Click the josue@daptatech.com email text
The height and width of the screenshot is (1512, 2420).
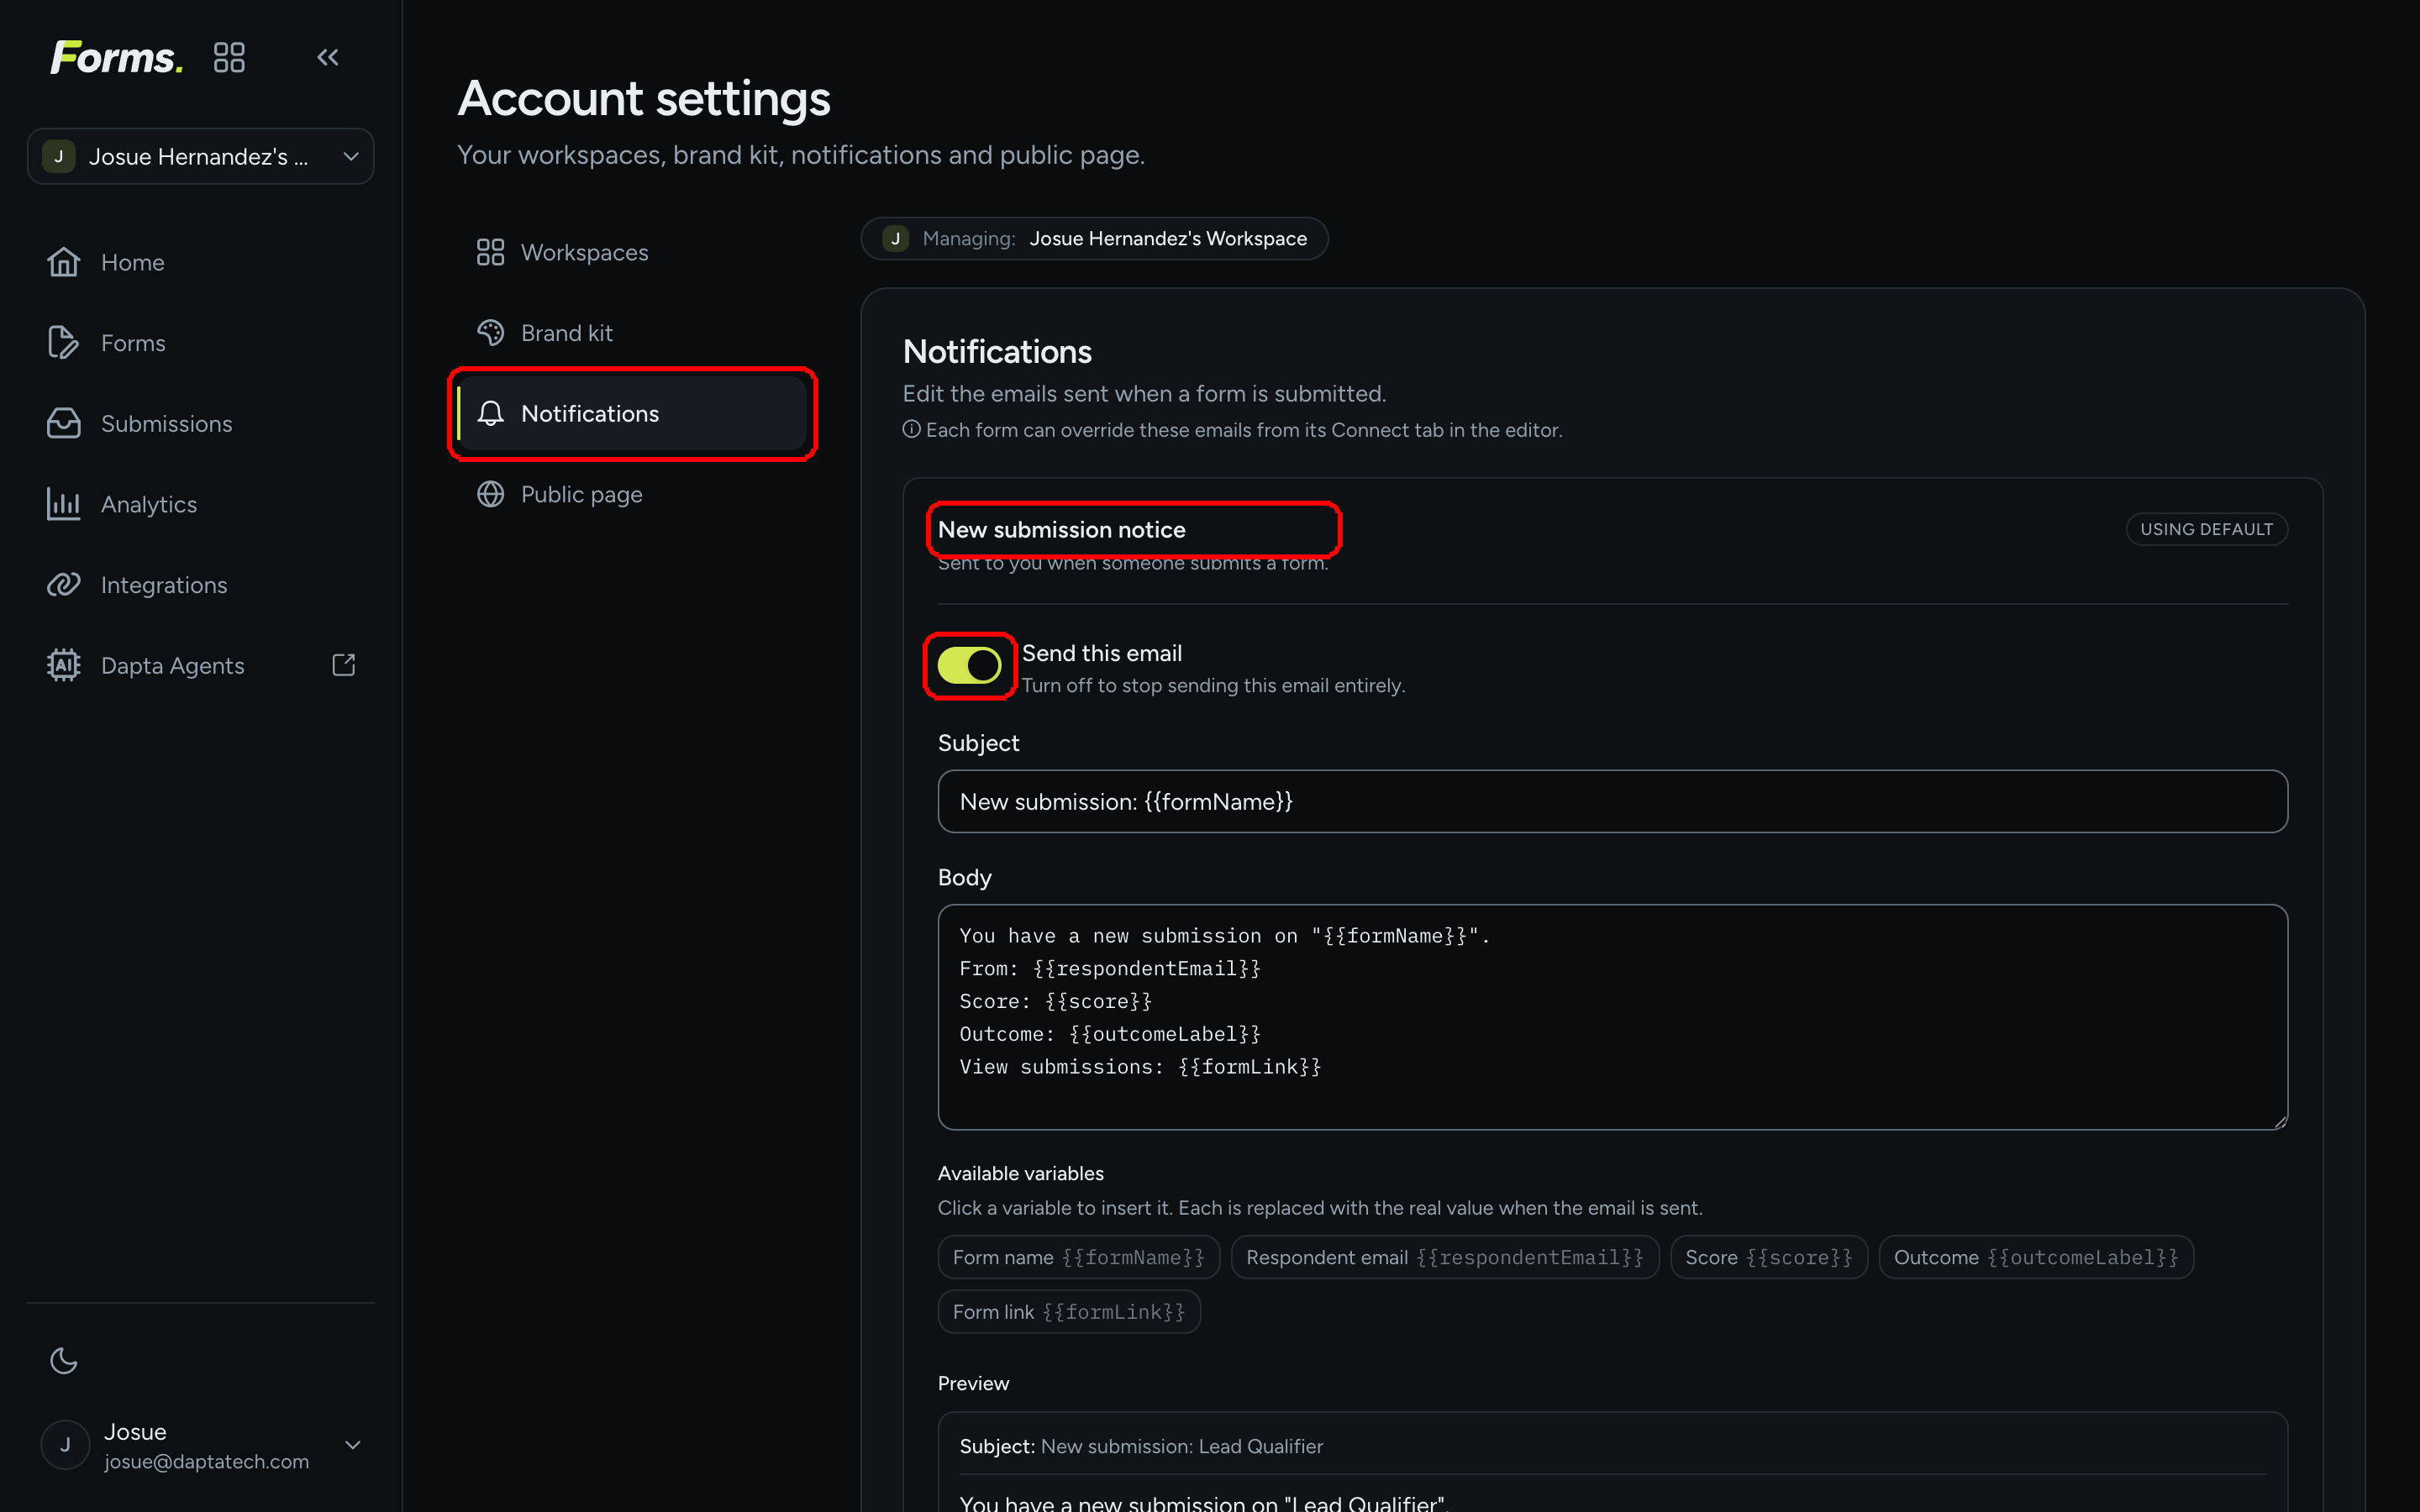tap(206, 1461)
